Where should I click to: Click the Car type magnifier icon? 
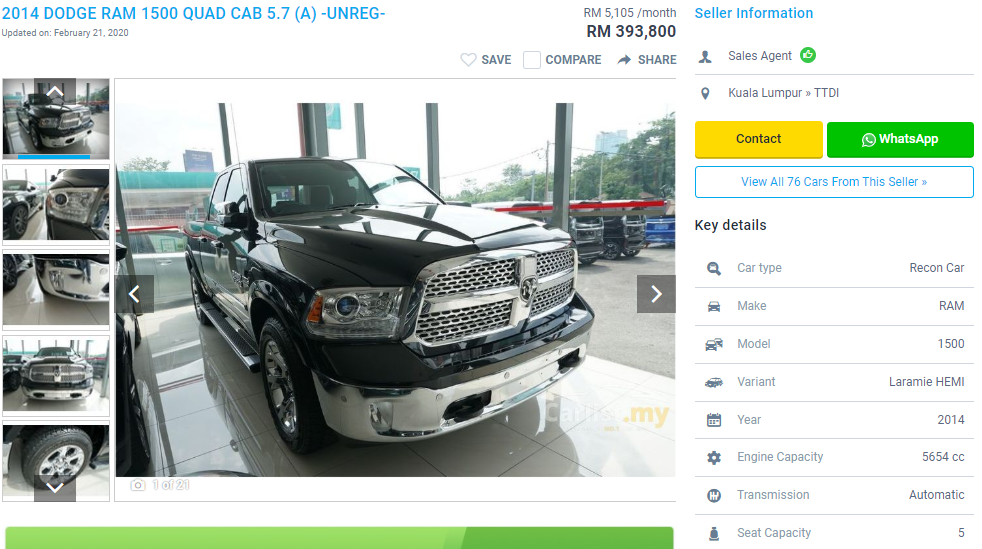pyautogui.click(x=714, y=269)
